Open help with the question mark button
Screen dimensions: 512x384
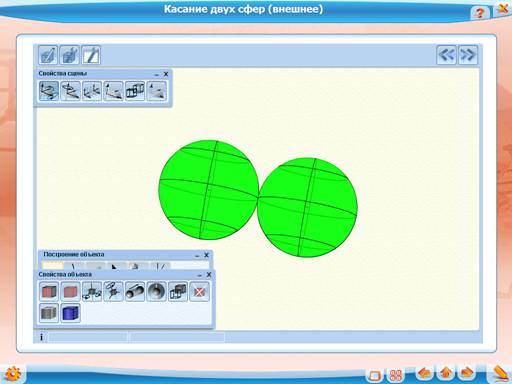coord(480,13)
